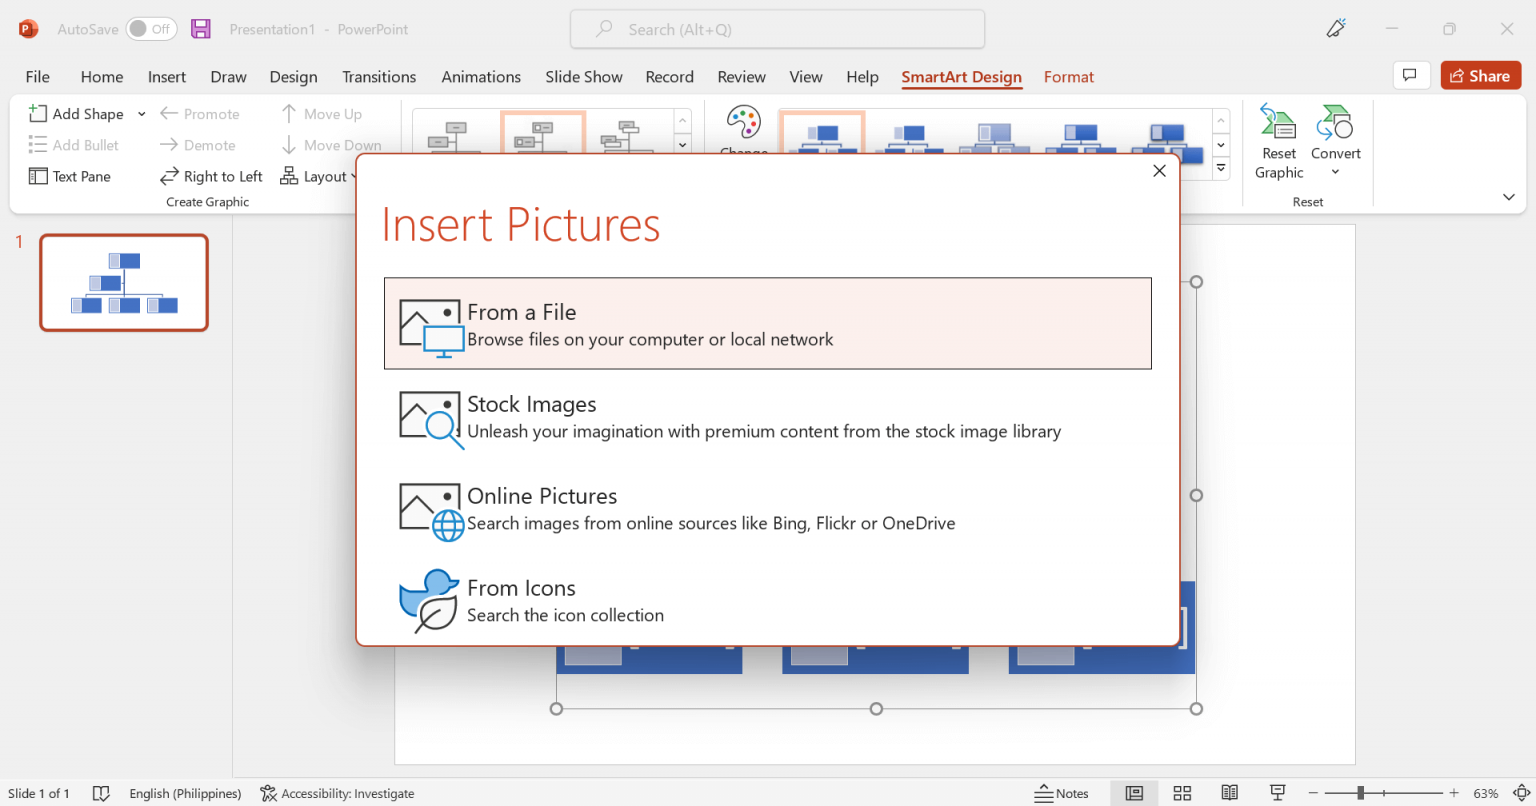Viewport: 1536px width, 806px height.
Task: Open the SmartArt Styles gallery expander
Action: [x=1220, y=168]
